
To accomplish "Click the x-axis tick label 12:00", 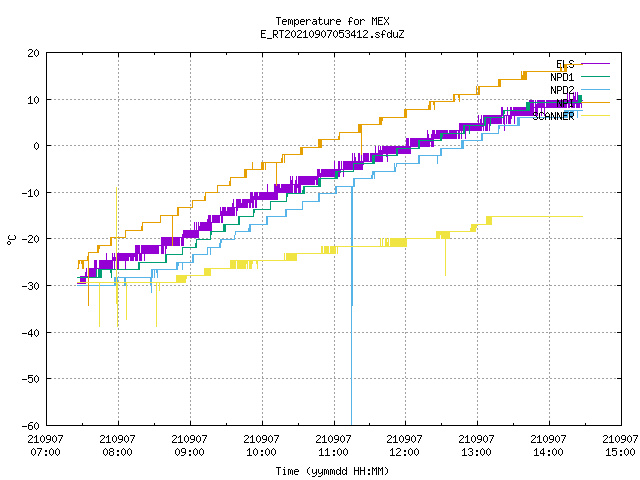I will coord(404,452).
